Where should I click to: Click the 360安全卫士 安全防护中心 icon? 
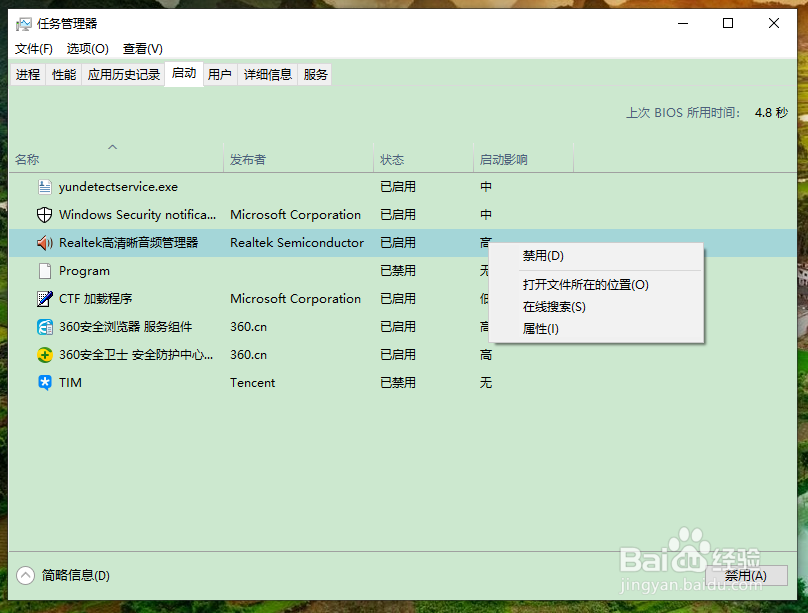[x=44, y=354]
